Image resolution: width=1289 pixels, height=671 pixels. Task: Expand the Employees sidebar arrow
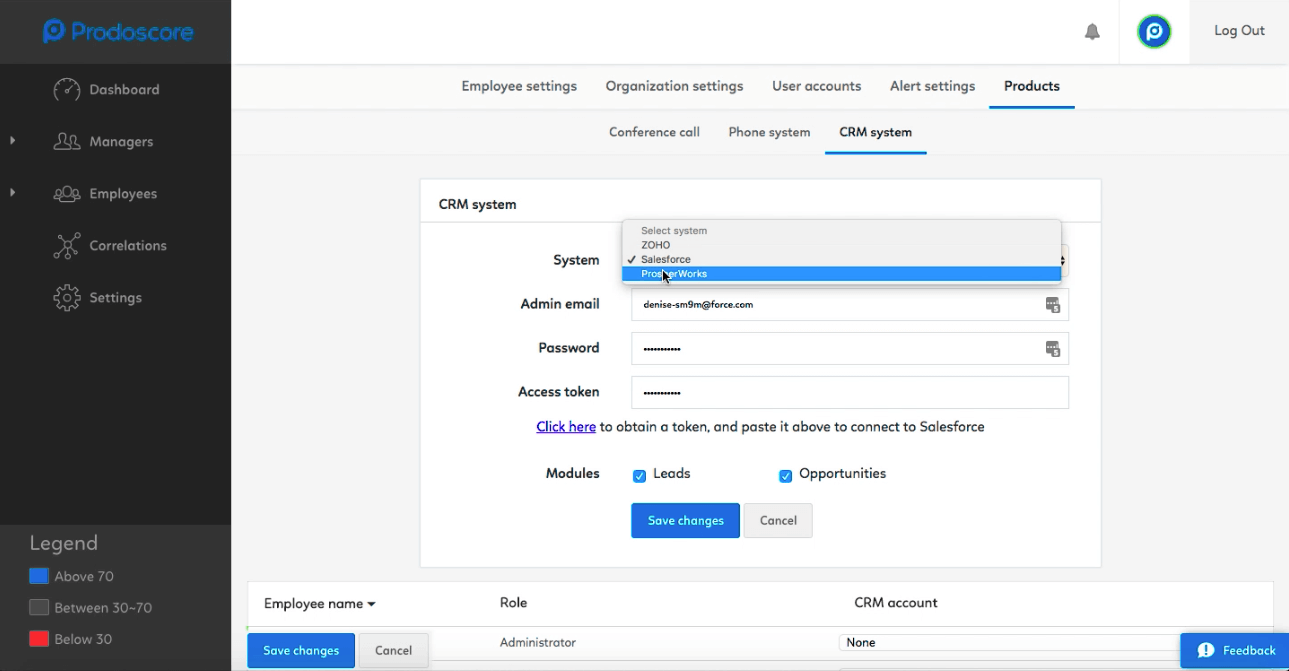click(x=12, y=193)
